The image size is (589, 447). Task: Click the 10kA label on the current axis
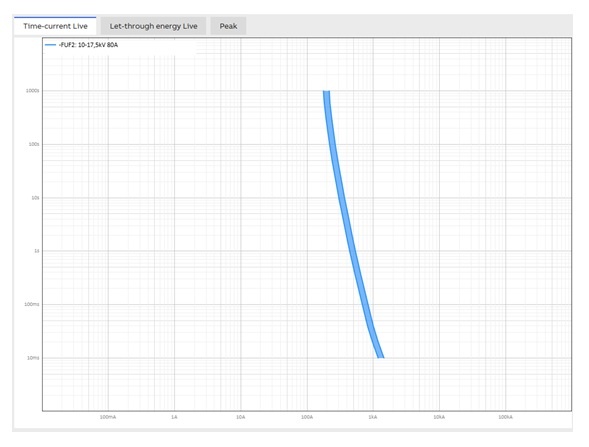439,417
